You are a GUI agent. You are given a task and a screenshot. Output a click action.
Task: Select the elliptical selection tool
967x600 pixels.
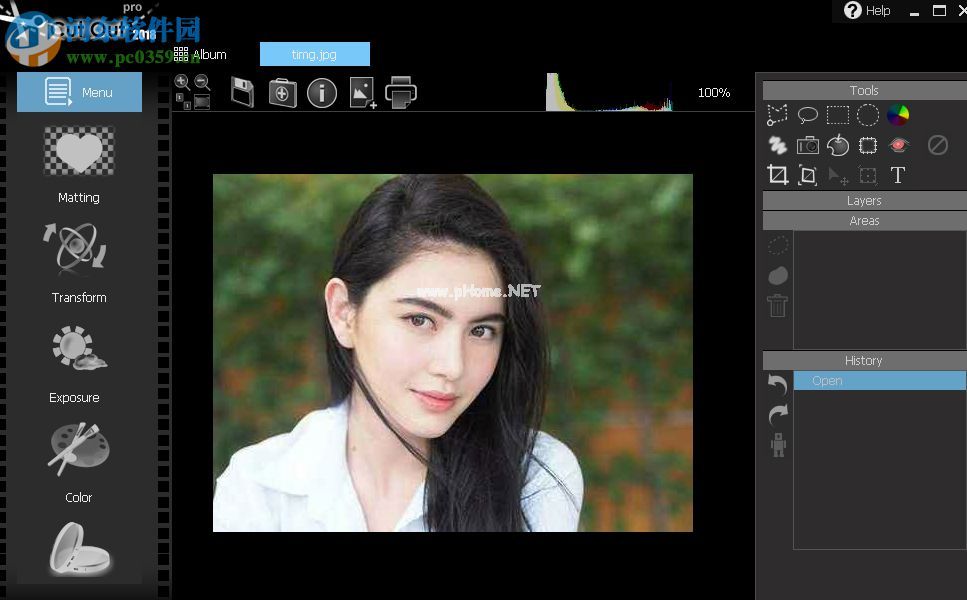(x=868, y=115)
